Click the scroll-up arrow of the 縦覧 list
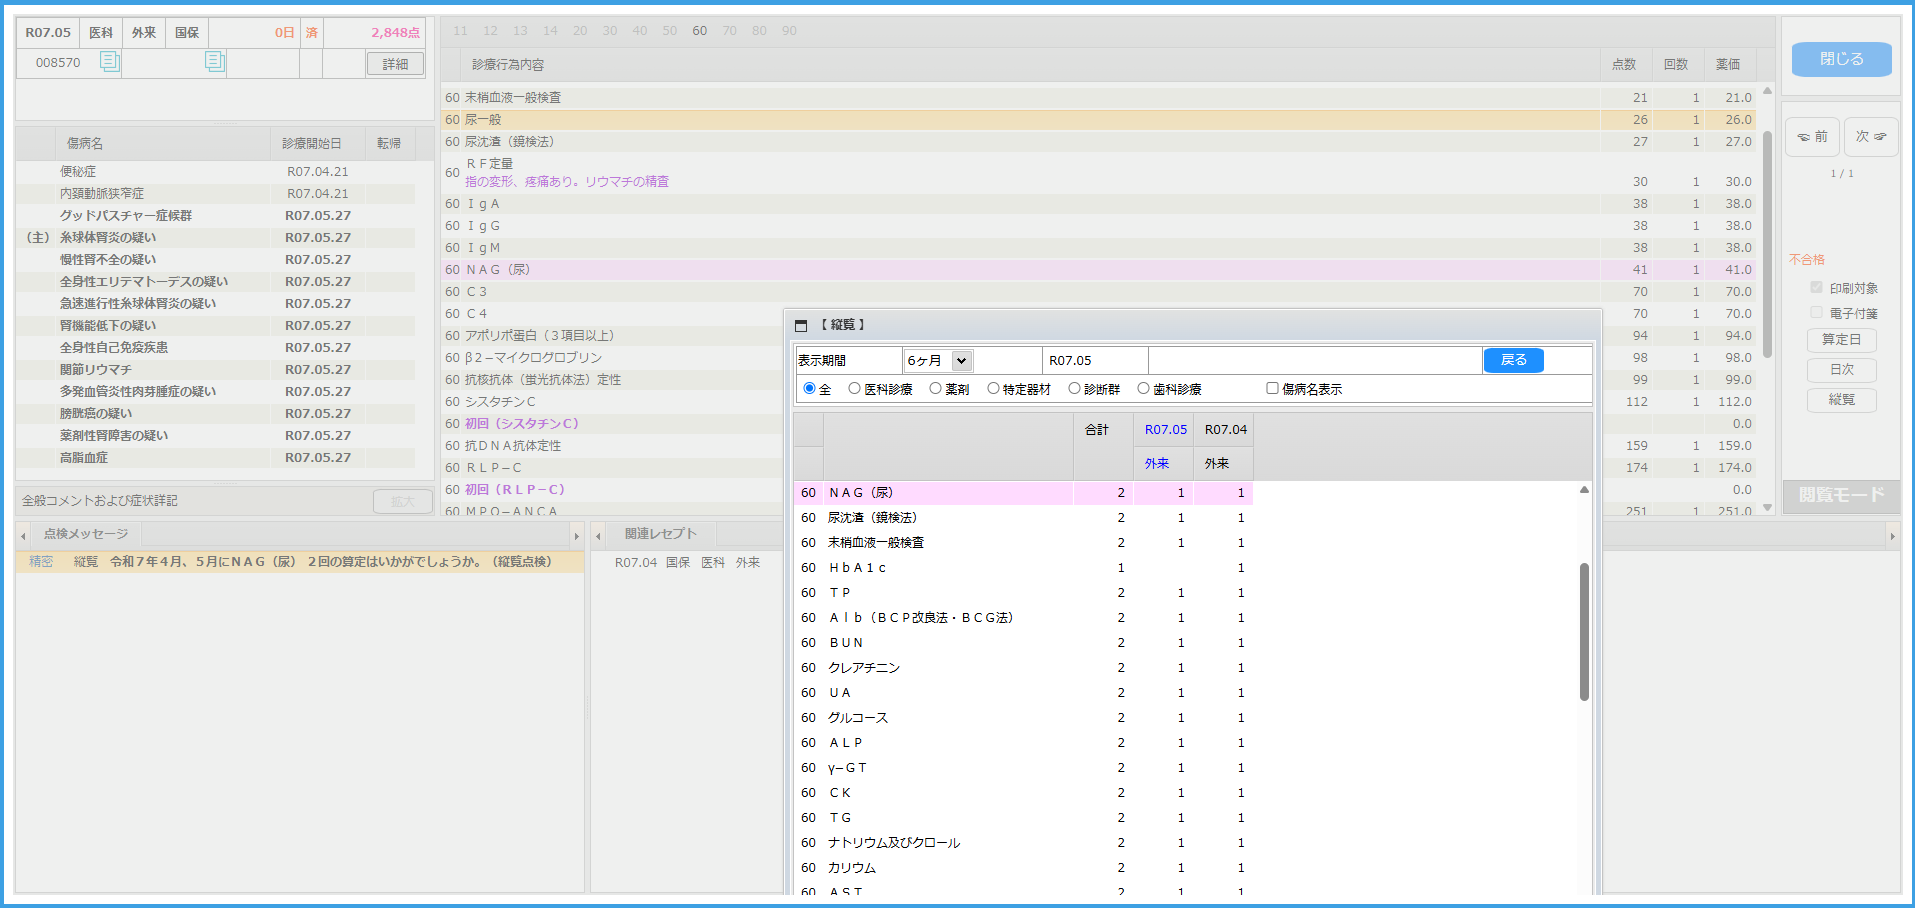Screen dimensions: 1915x908 pos(1584,490)
